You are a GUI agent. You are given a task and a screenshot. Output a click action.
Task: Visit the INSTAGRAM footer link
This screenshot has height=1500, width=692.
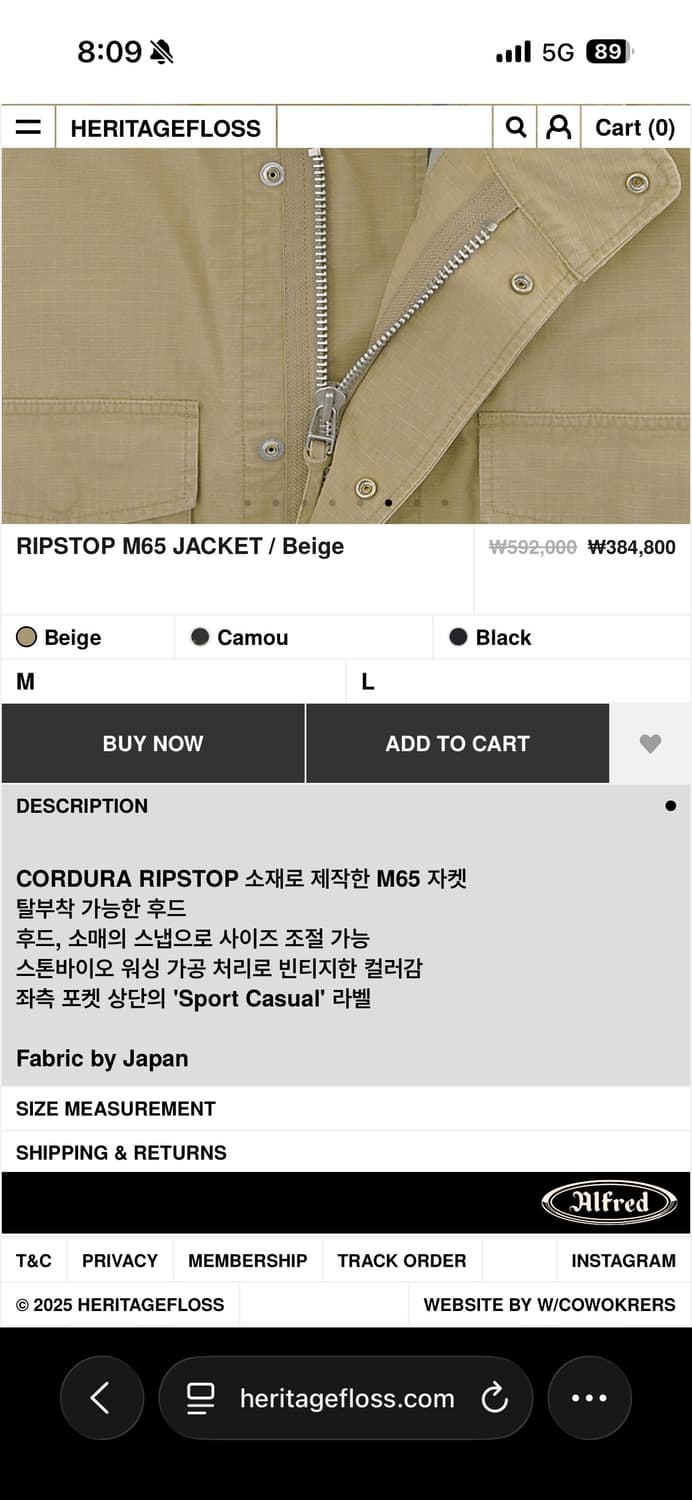pos(623,1260)
